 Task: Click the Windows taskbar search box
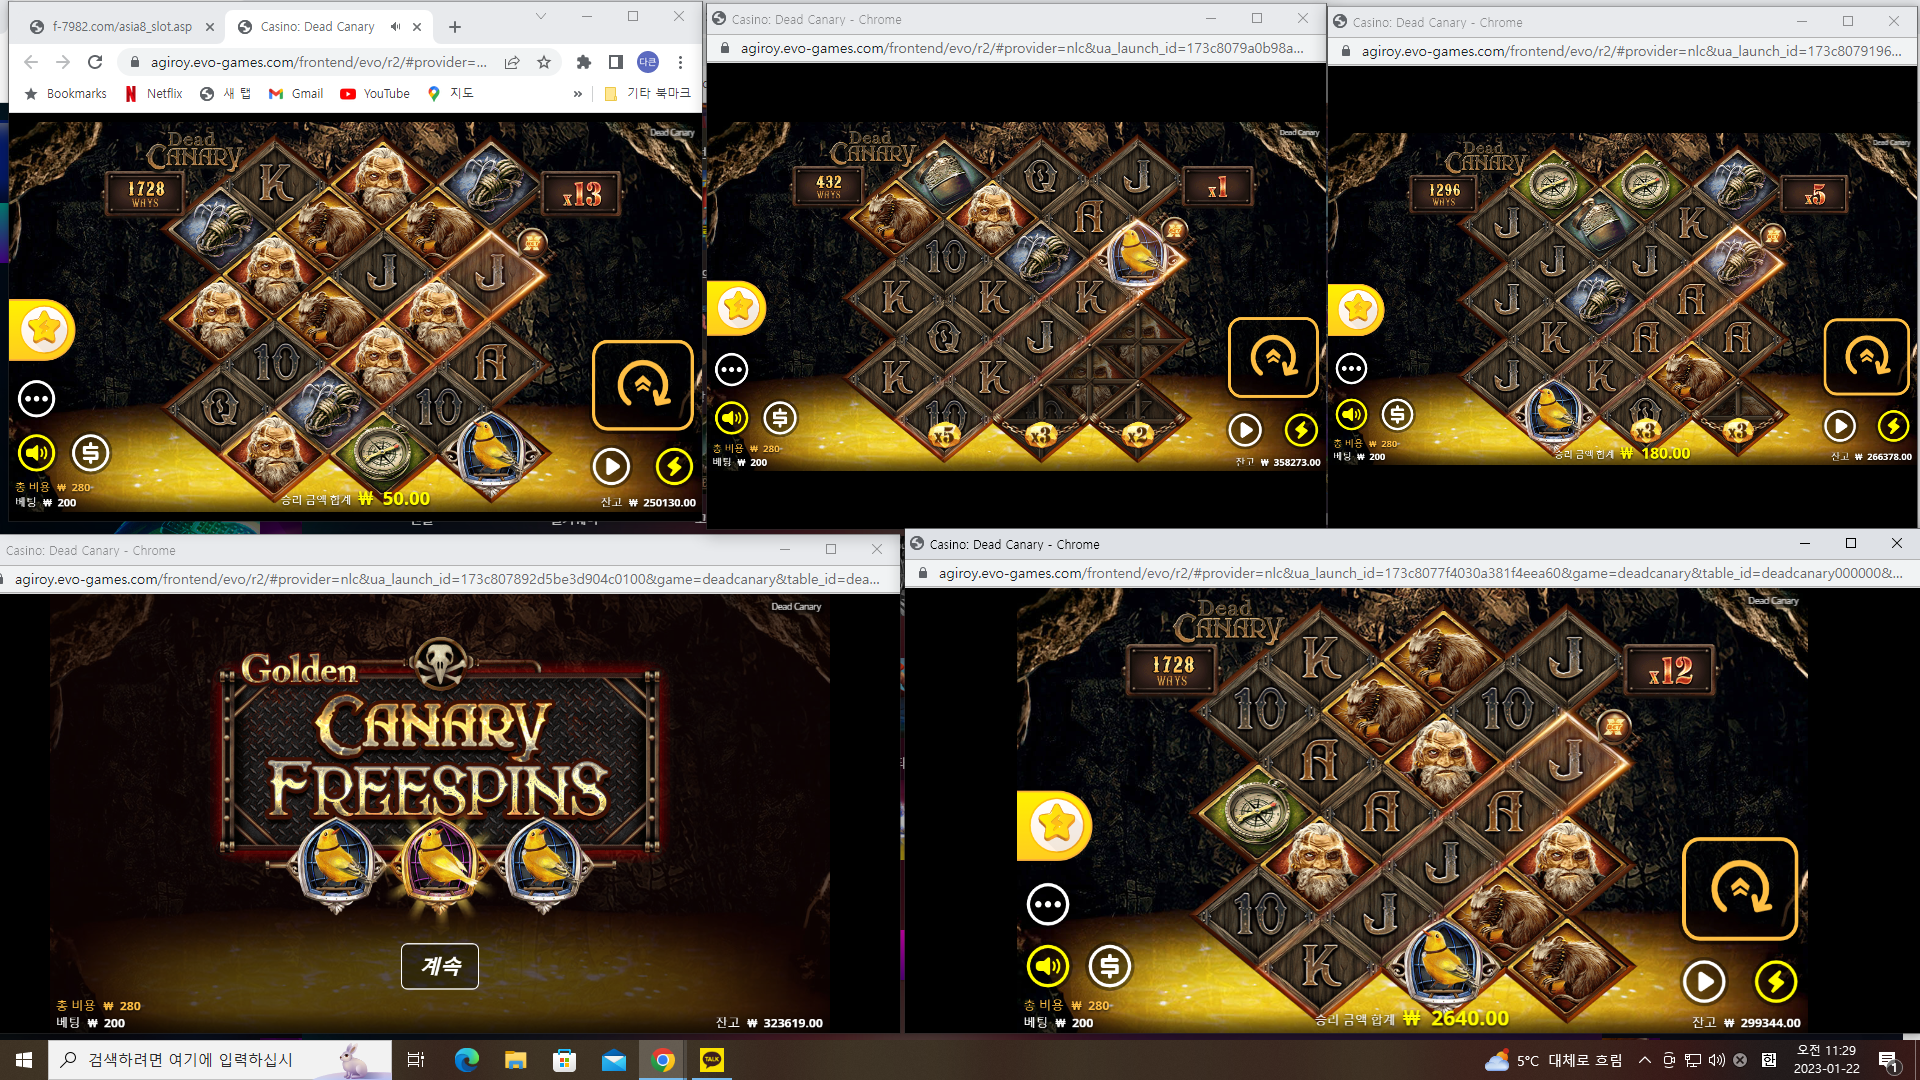pos(220,1060)
